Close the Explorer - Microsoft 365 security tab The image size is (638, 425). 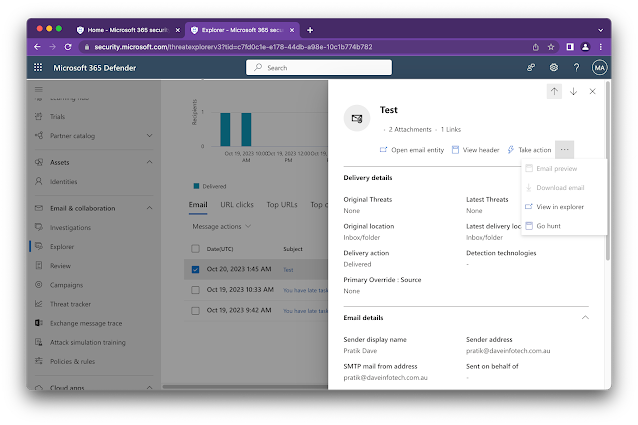coord(292,30)
